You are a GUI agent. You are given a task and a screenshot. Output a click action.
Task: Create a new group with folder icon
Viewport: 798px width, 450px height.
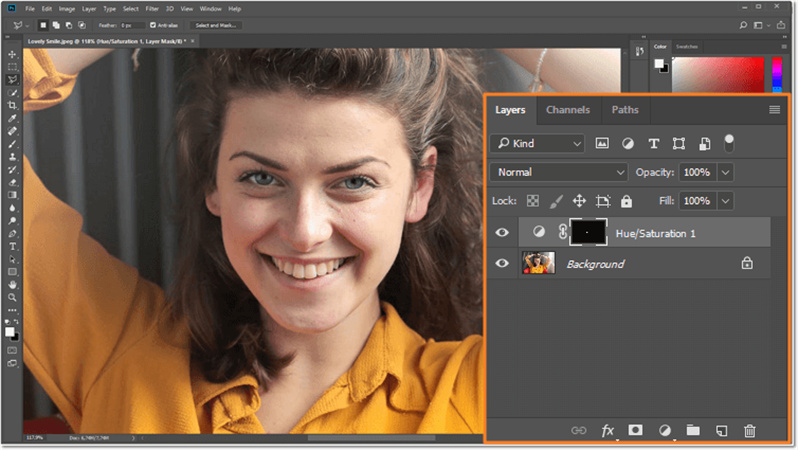point(692,430)
